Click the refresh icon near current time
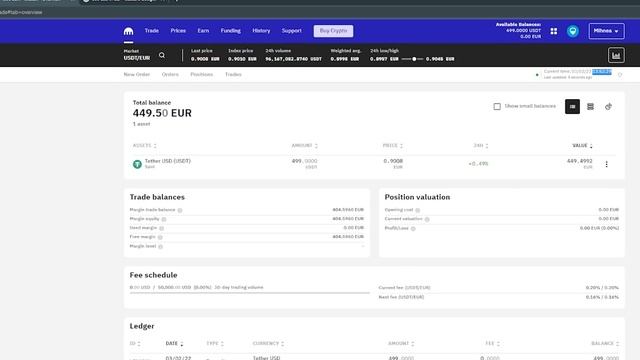 pos(620,75)
